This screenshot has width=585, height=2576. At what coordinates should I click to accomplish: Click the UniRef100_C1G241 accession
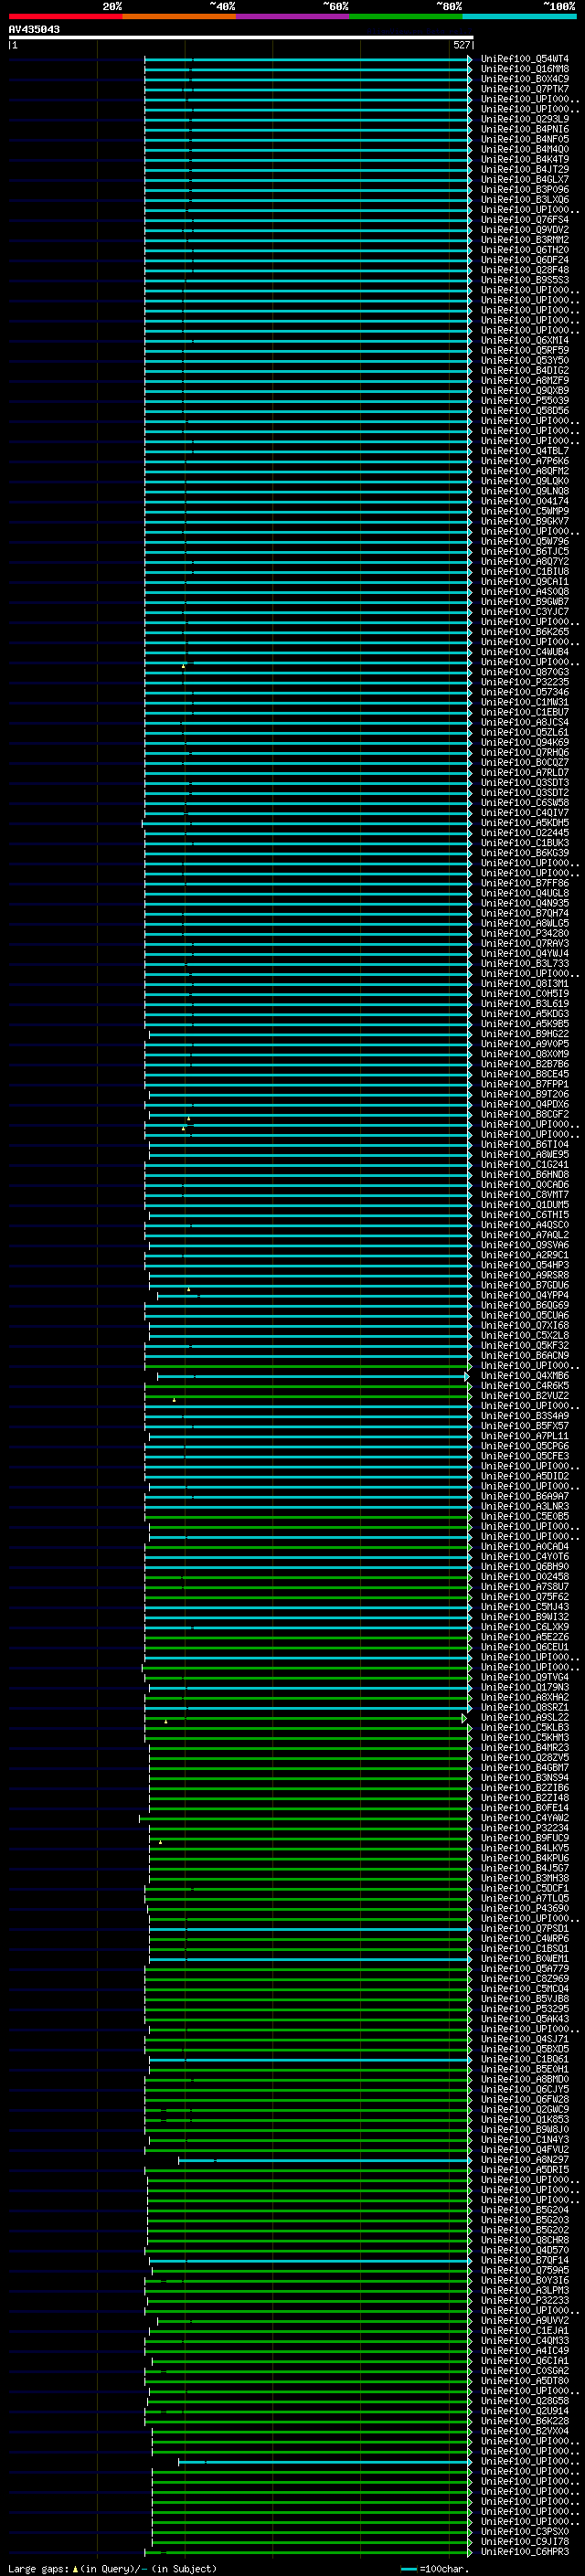pyautogui.click(x=525, y=1164)
